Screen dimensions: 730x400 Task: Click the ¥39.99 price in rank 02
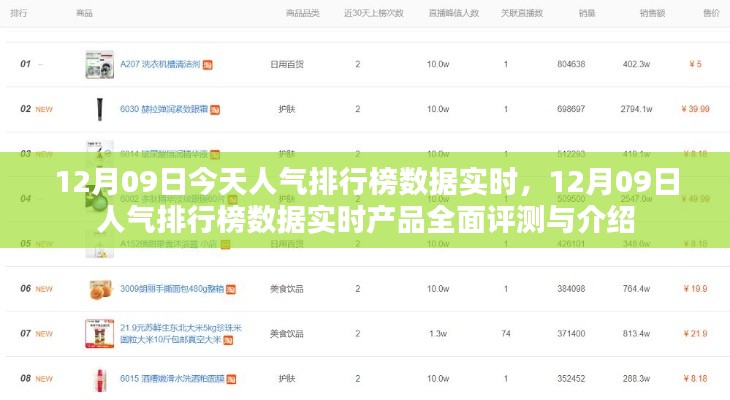click(x=695, y=109)
